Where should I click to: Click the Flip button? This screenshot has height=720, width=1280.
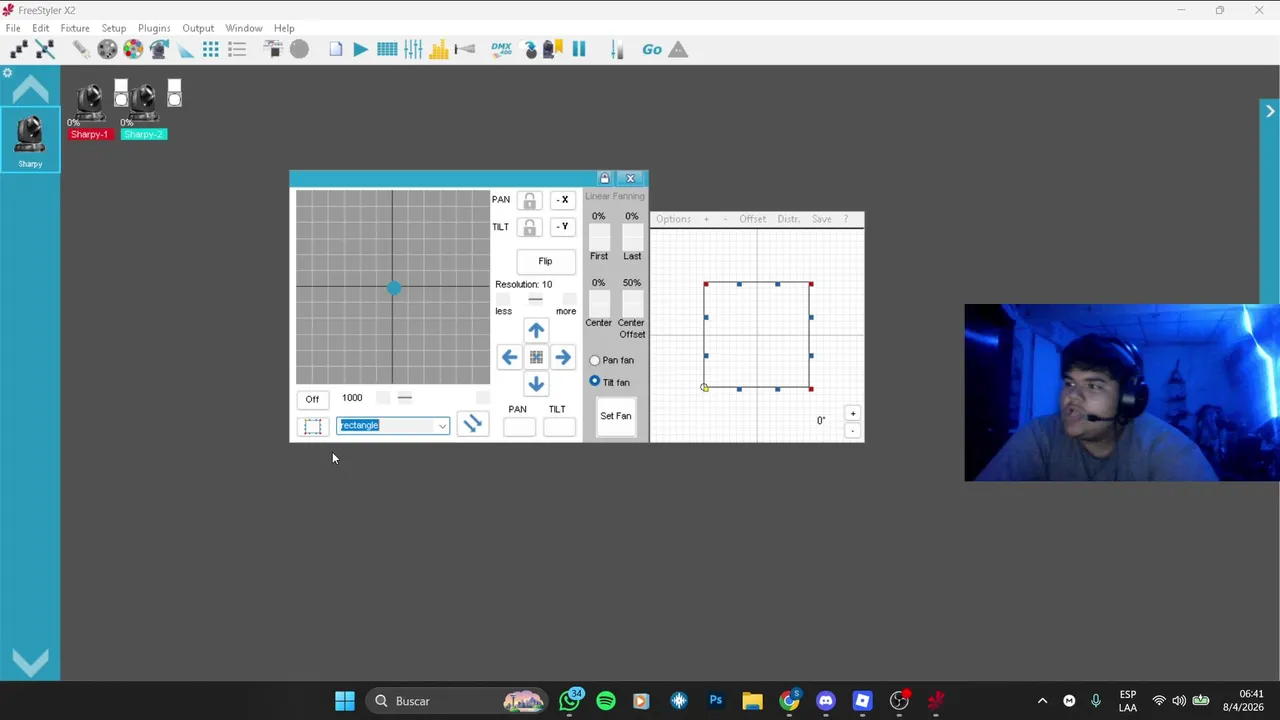click(545, 261)
